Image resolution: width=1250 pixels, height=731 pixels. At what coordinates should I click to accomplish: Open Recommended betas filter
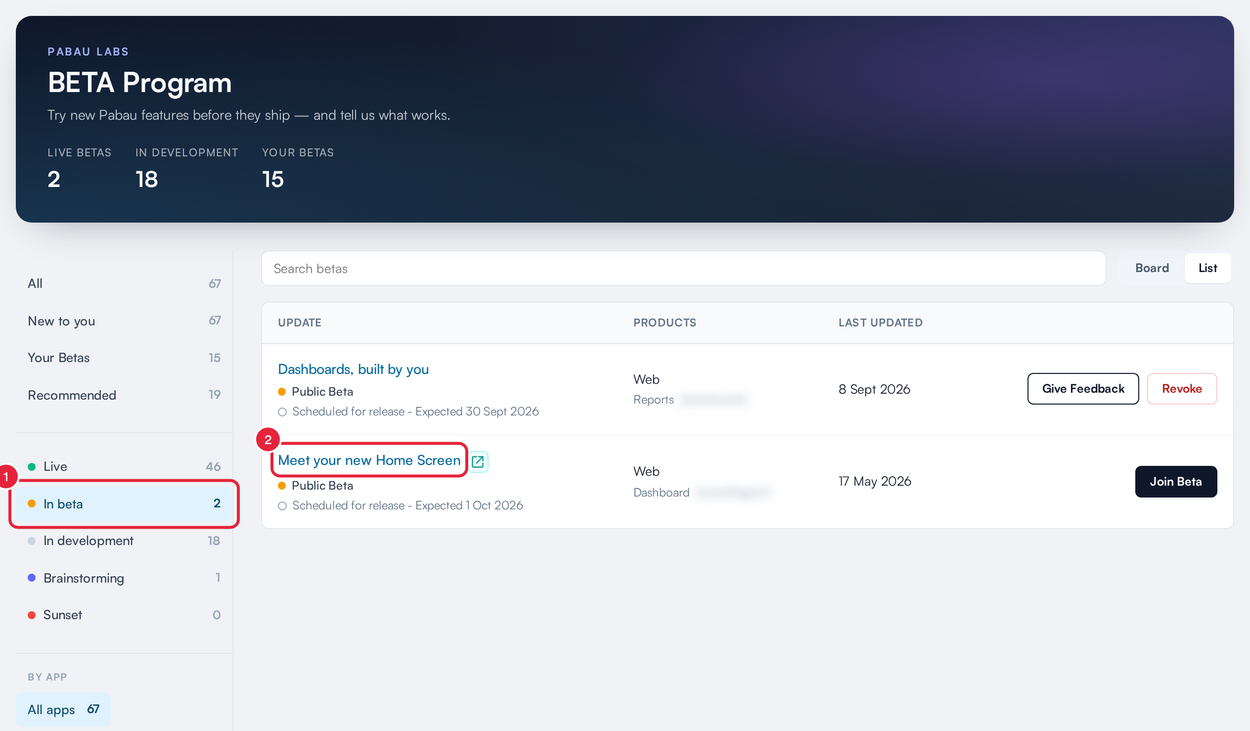coord(124,395)
